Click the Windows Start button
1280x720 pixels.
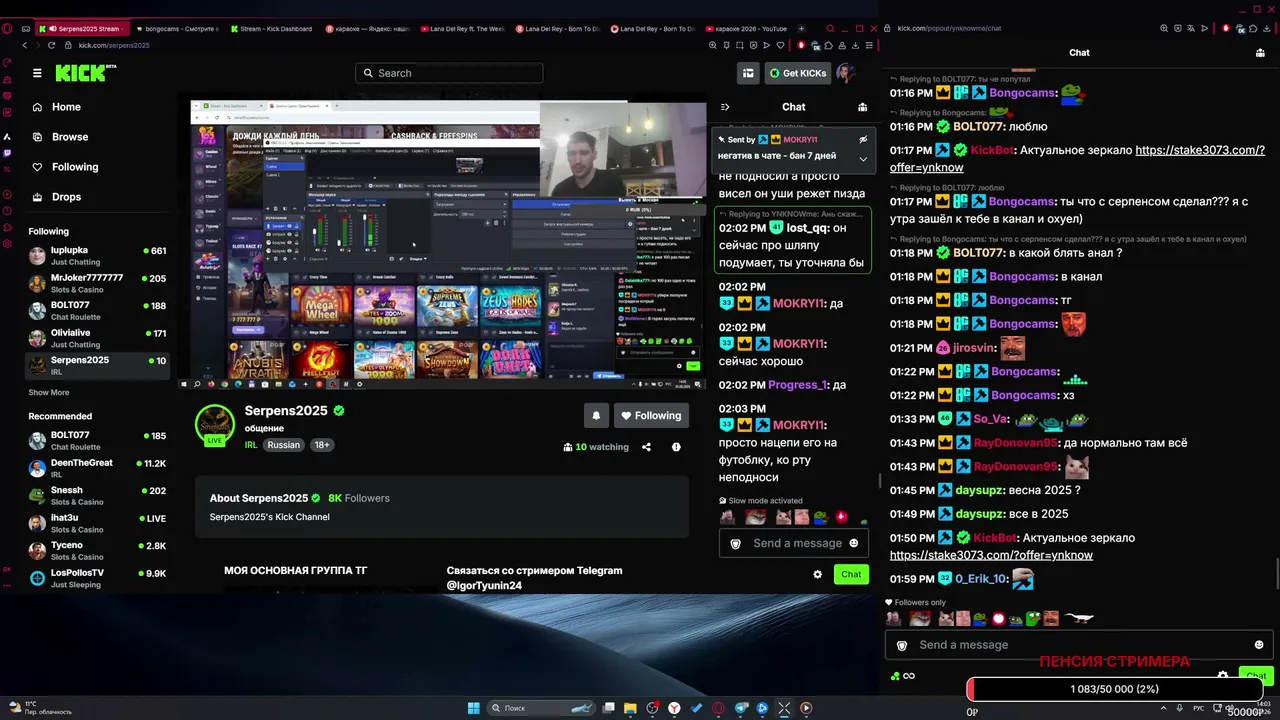[x=473, y=708]
